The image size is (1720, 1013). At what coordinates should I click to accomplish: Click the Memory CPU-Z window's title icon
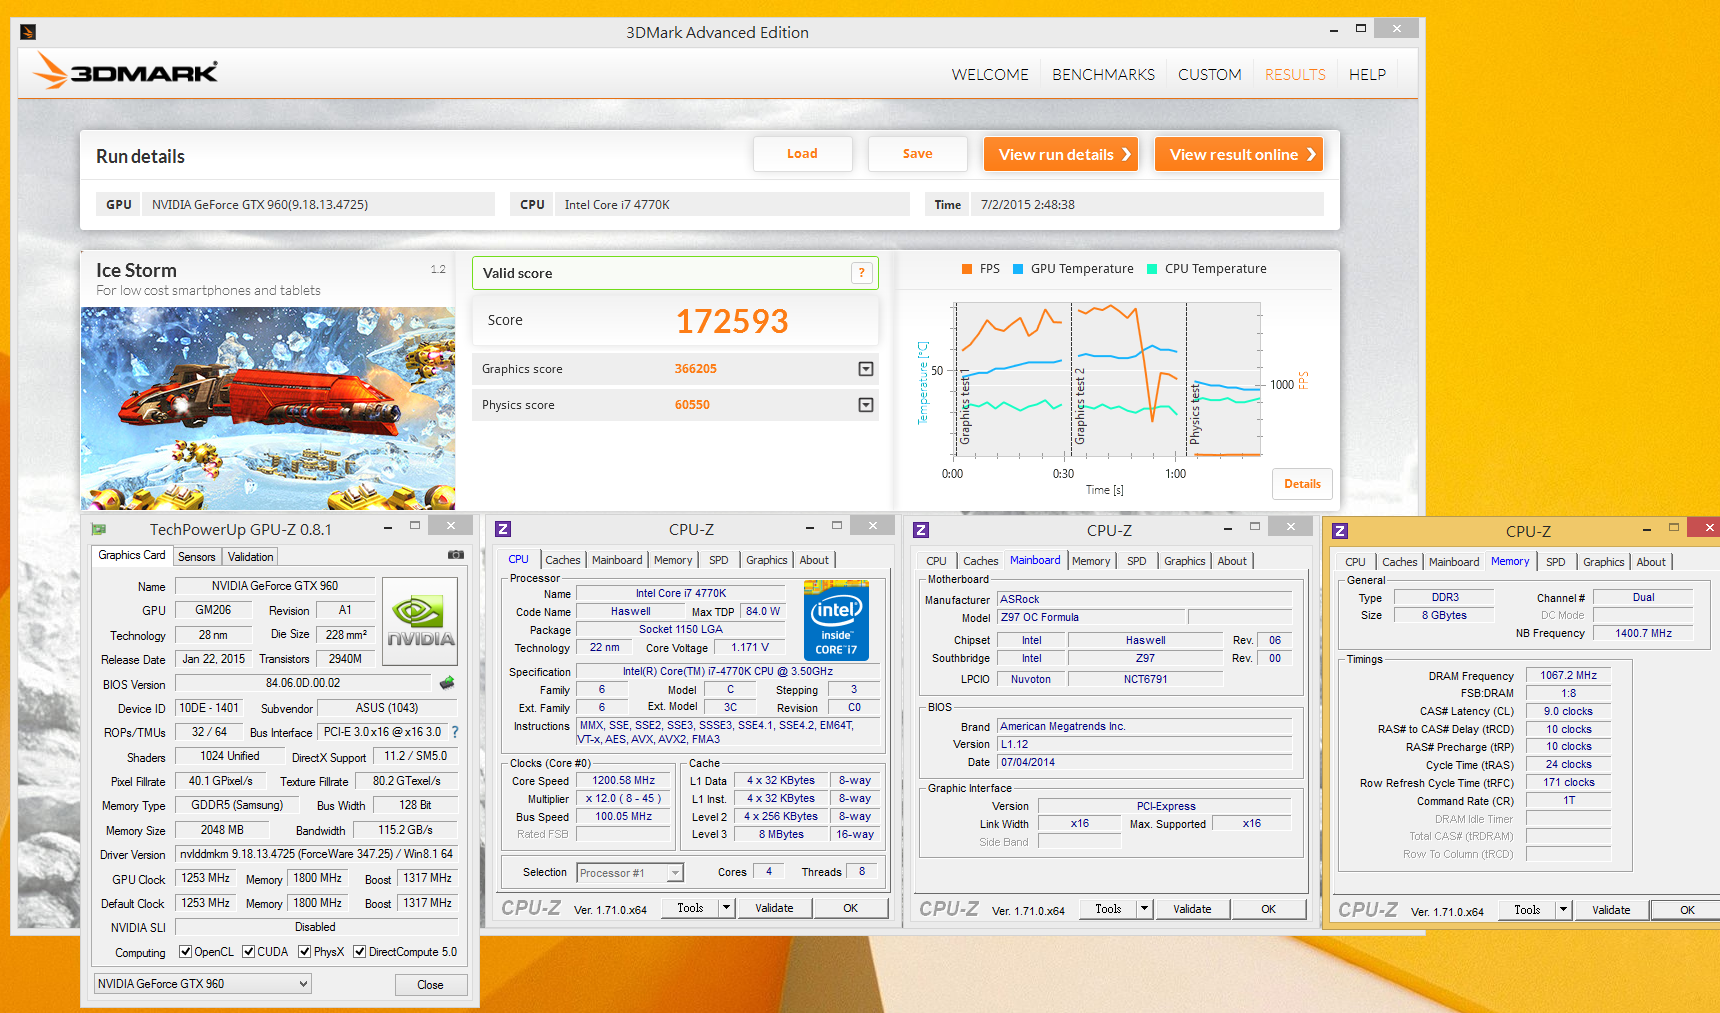(1340, 531)
